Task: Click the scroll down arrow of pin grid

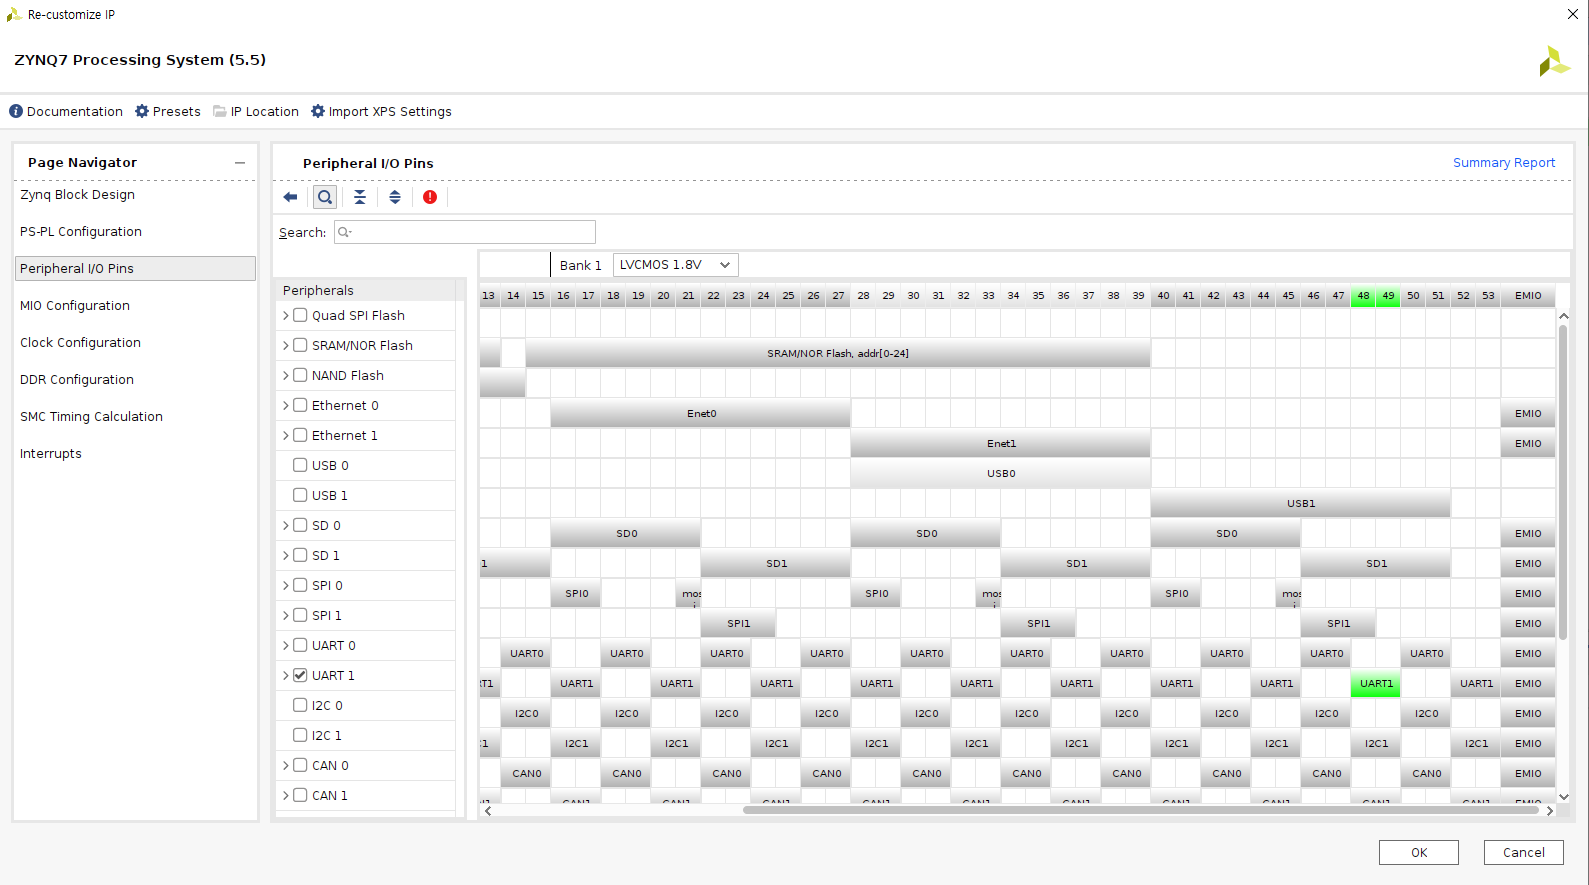Action: click(x=1564, y=797)
